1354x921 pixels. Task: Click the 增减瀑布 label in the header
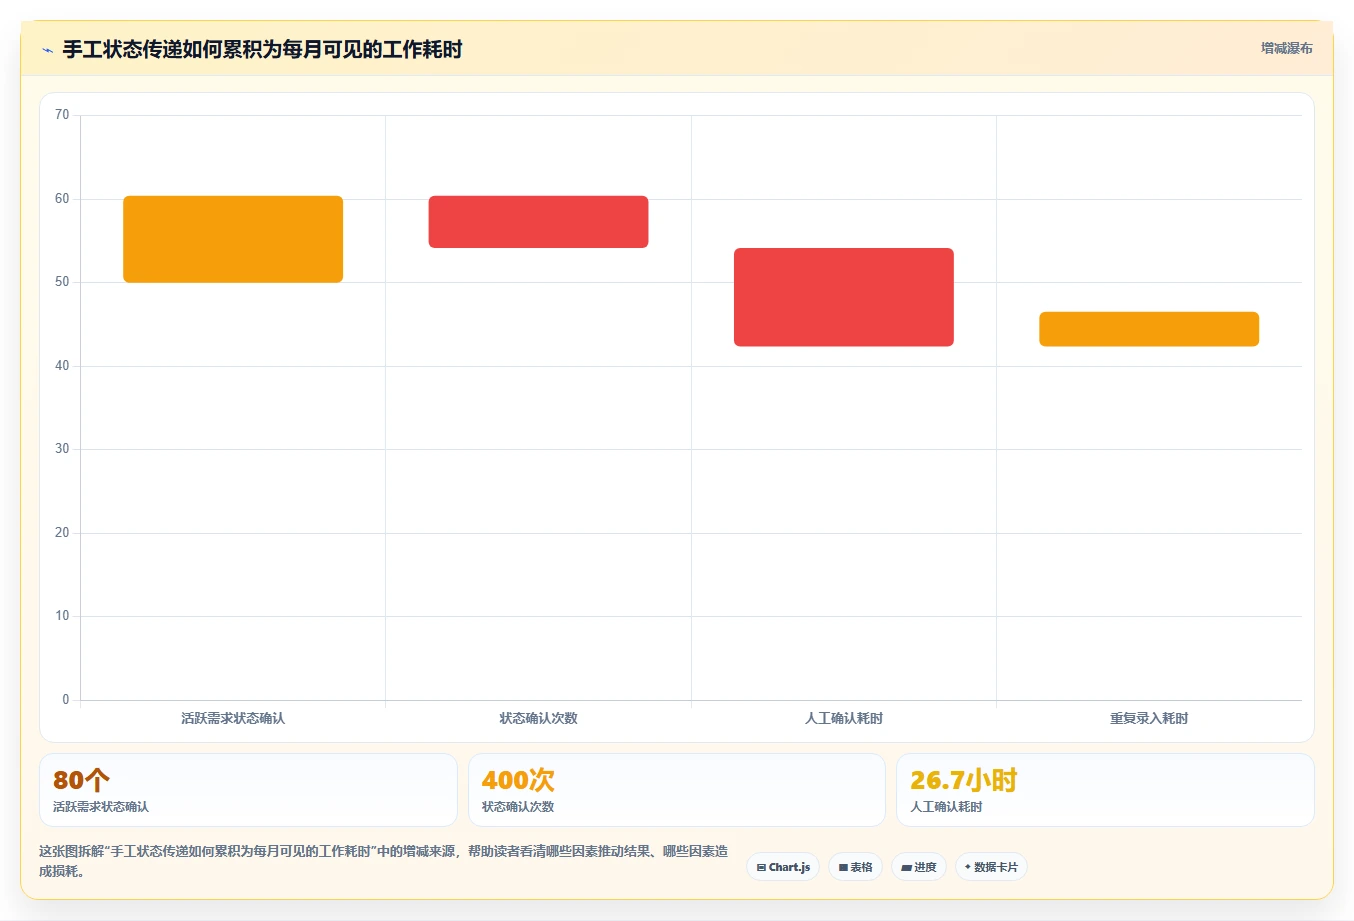point(1286,48)
